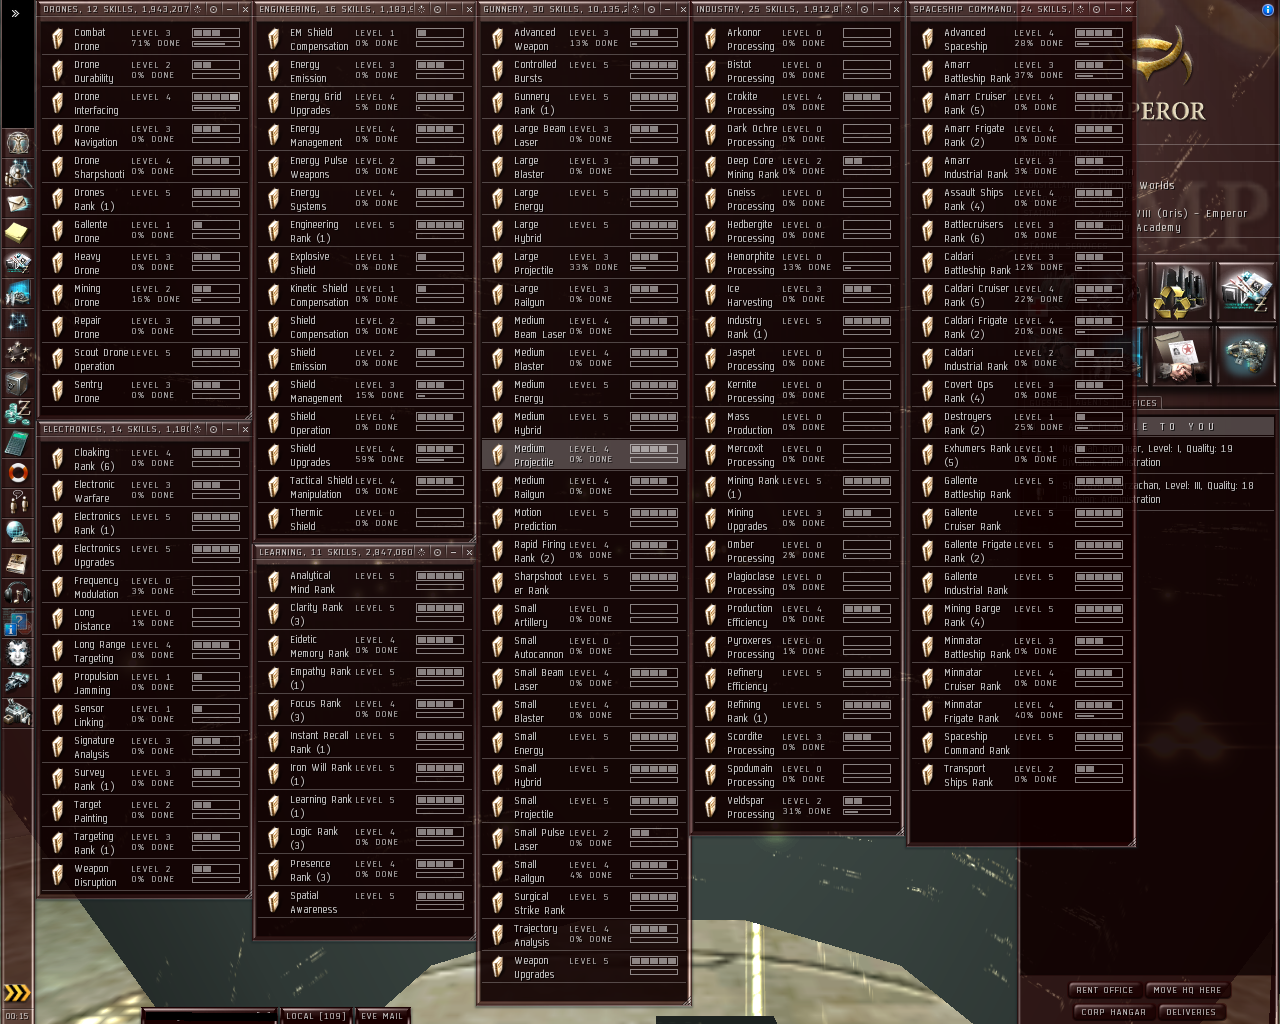1280x1024 pixels.
Task: Click the Rent Office button
Action: 1105,990
